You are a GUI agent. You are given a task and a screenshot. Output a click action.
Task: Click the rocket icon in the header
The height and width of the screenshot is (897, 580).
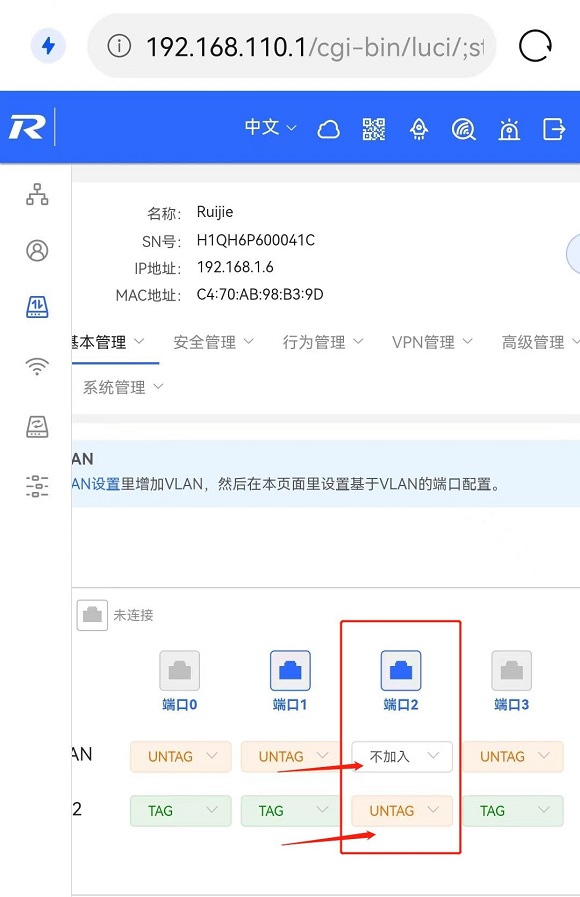419,129
